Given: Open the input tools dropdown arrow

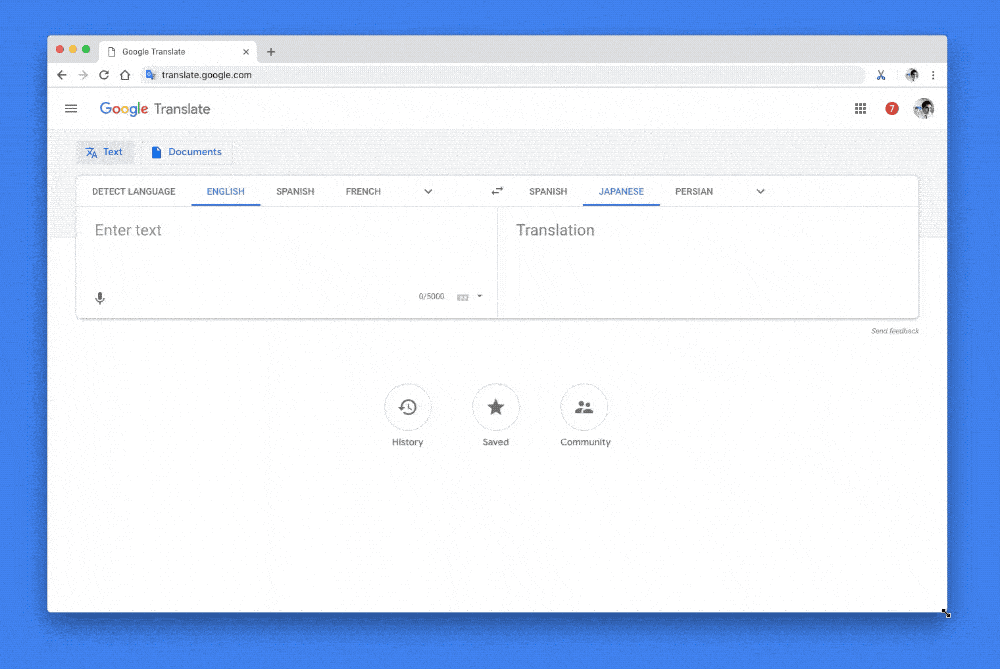Looking at the screenshot, I should (480, 297).
